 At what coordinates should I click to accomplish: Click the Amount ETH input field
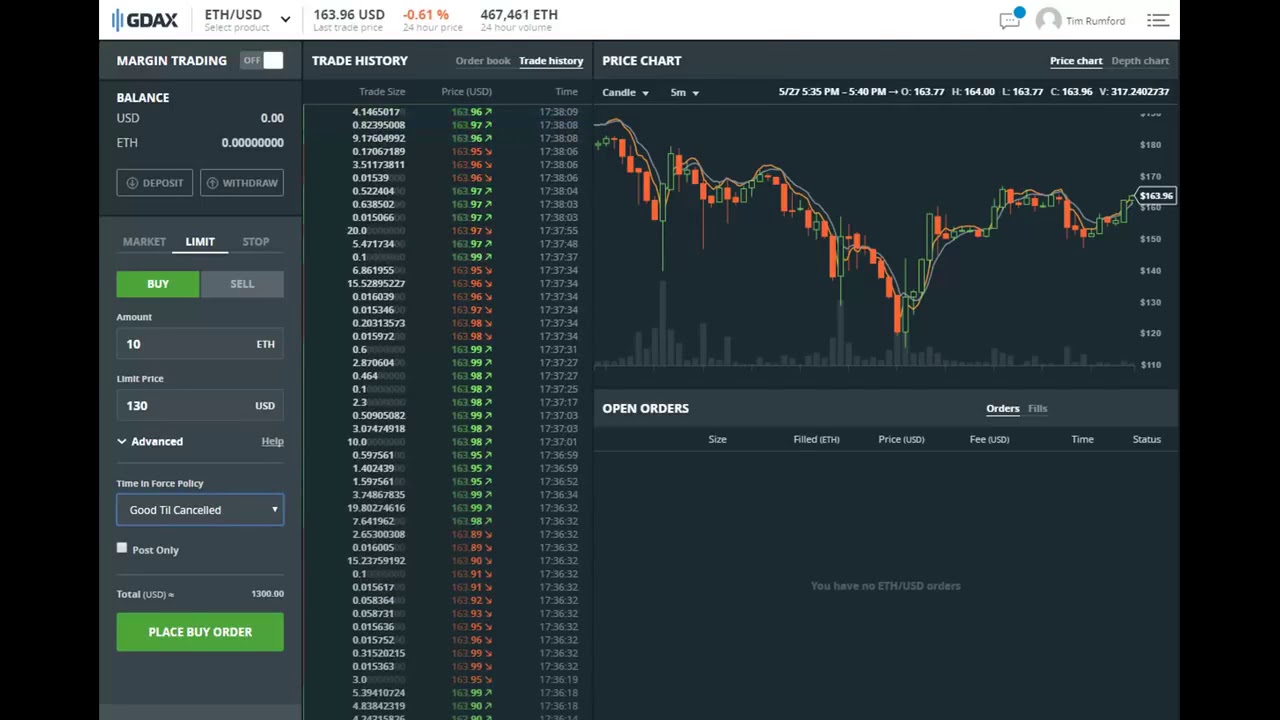(x=200, y=344)
